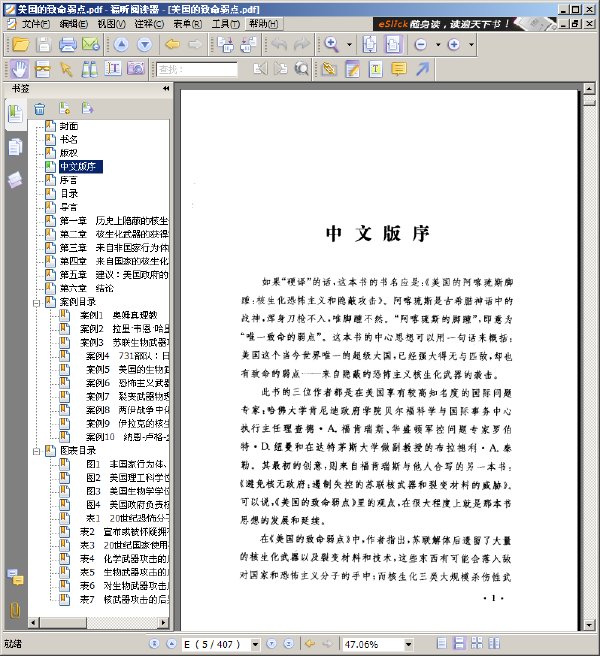This screenshot has height=656, width=600.
Task: Open the dropdown arrow next to the minus zoom button
Action: (x=438, y=44)
